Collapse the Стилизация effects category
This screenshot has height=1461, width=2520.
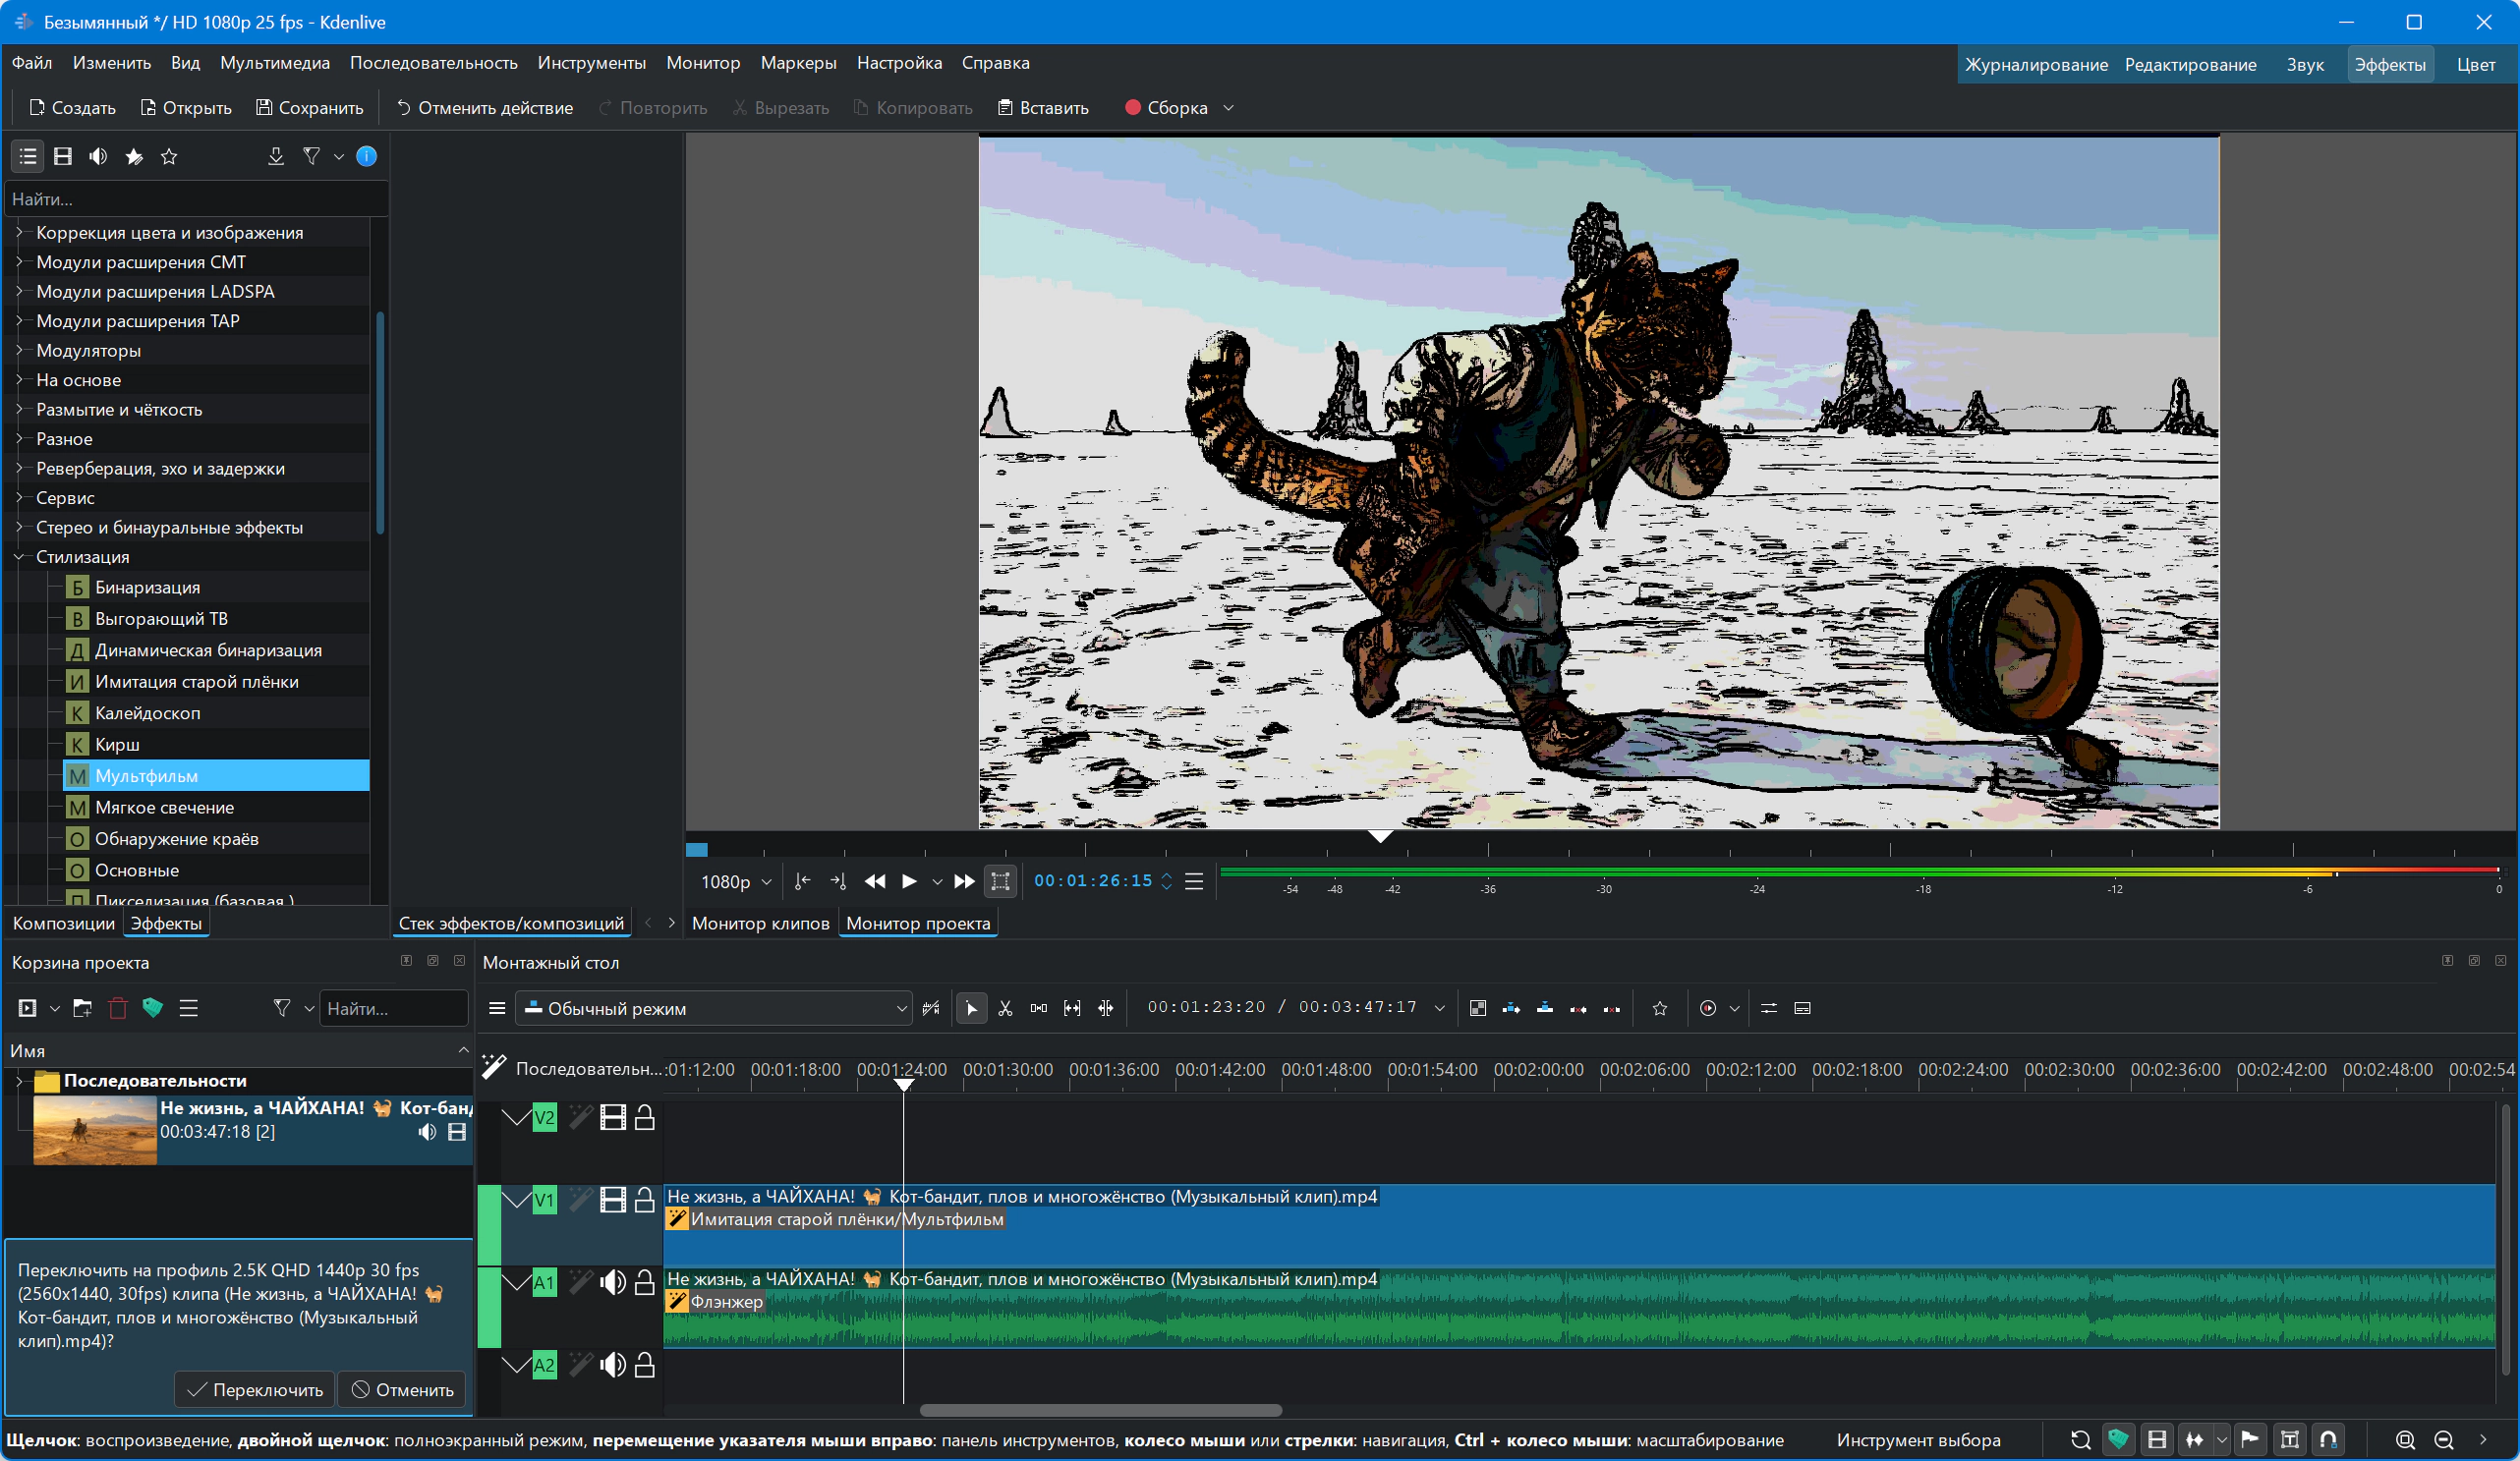19,557
